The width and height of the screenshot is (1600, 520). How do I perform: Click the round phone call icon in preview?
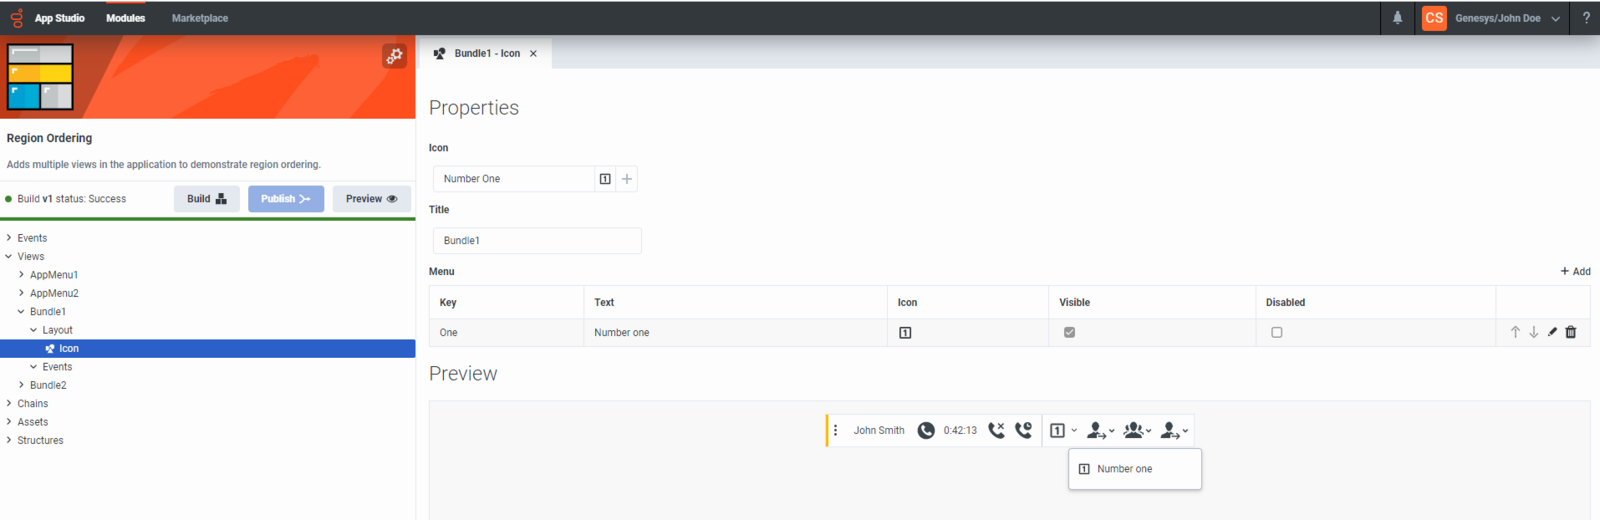[x=926, y=430]
